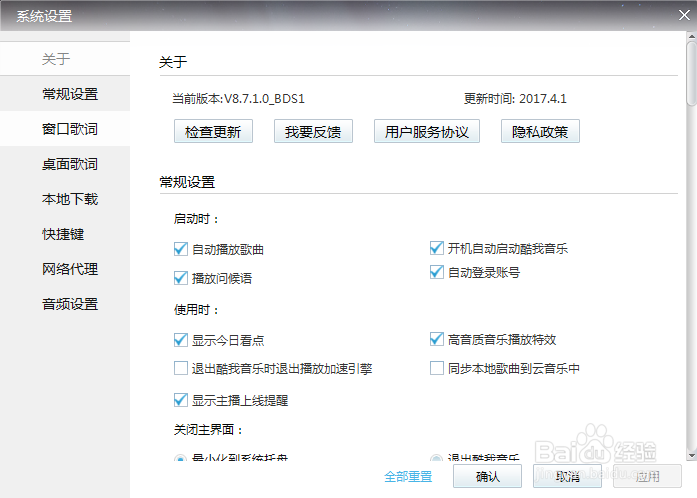Enable 退出酷我音乐时退出播放加速引擎

[x=180, y=368]
